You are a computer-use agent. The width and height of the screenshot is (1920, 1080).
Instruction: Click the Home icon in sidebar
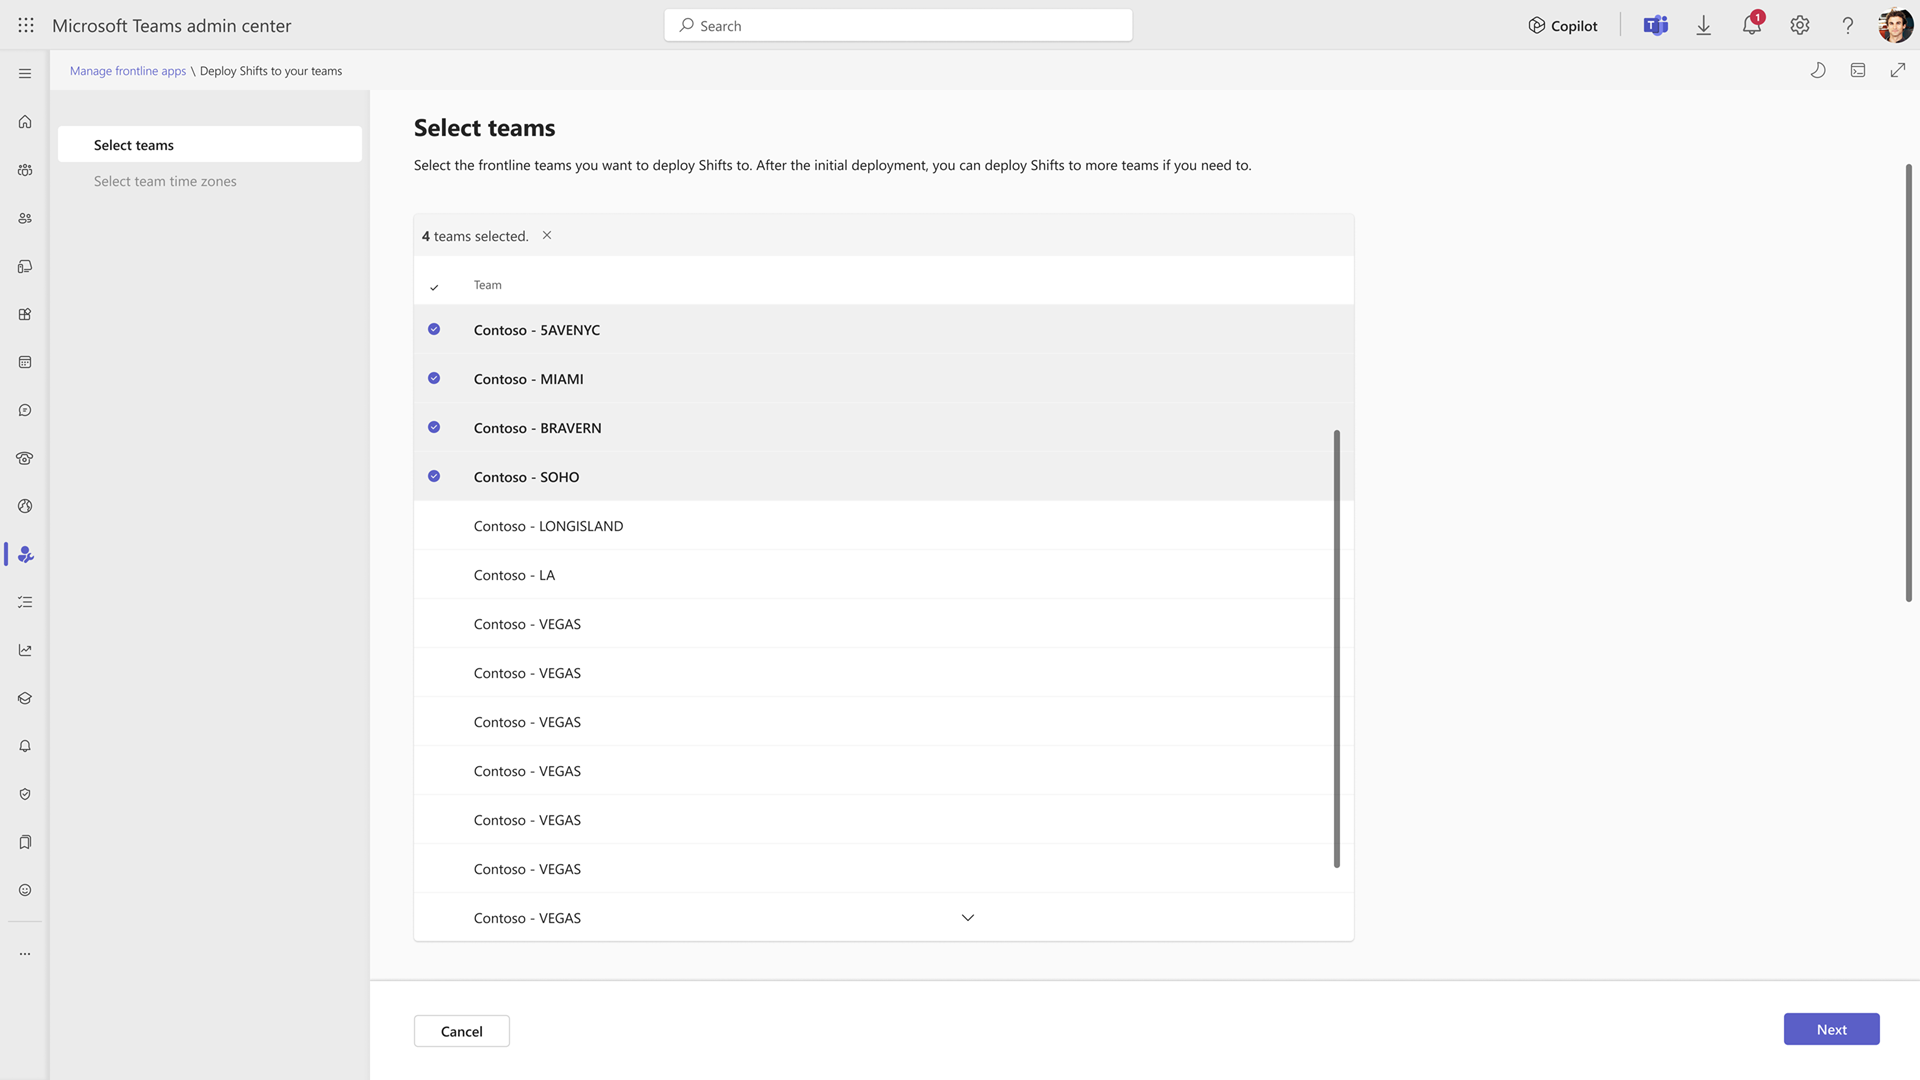click(x=25, y=122)
